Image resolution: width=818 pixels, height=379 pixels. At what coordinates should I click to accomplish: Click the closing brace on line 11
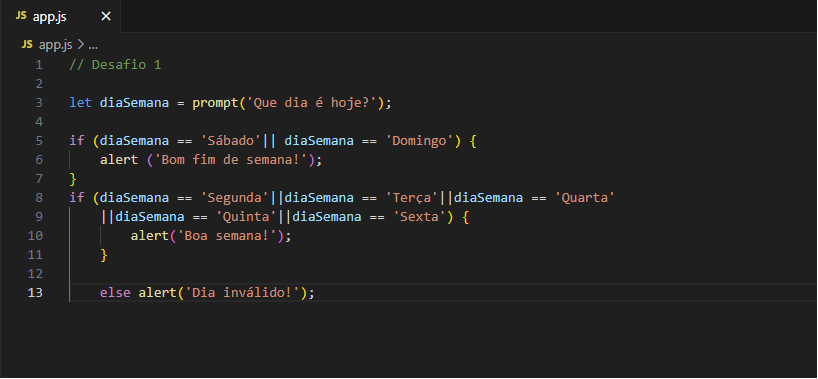point(104,255)
